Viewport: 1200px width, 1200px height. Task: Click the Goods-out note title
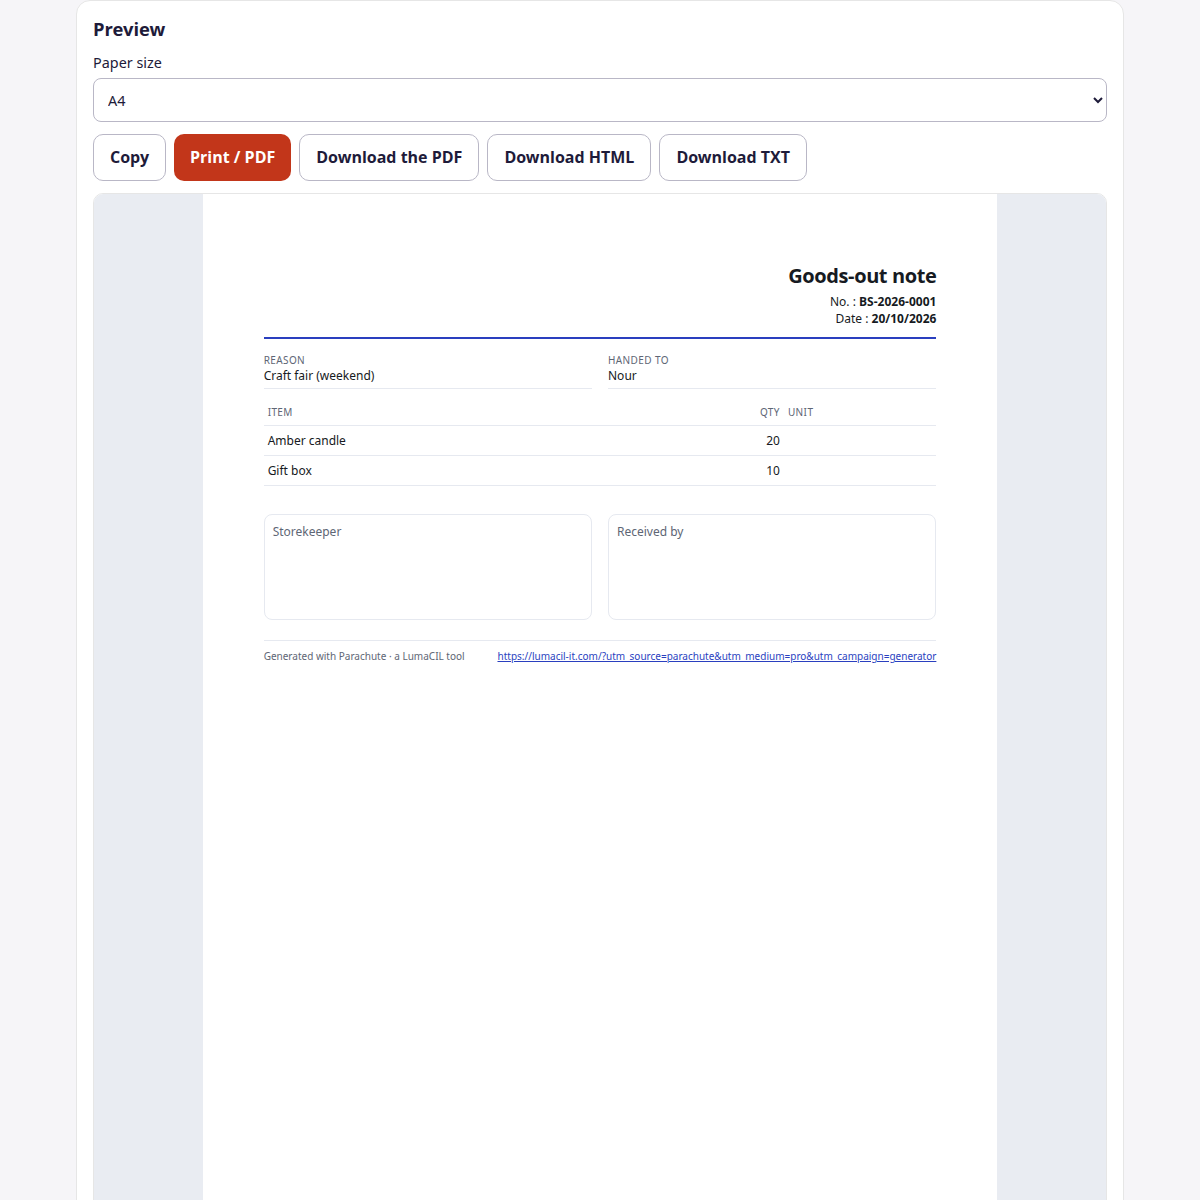[x=862, y=276]
